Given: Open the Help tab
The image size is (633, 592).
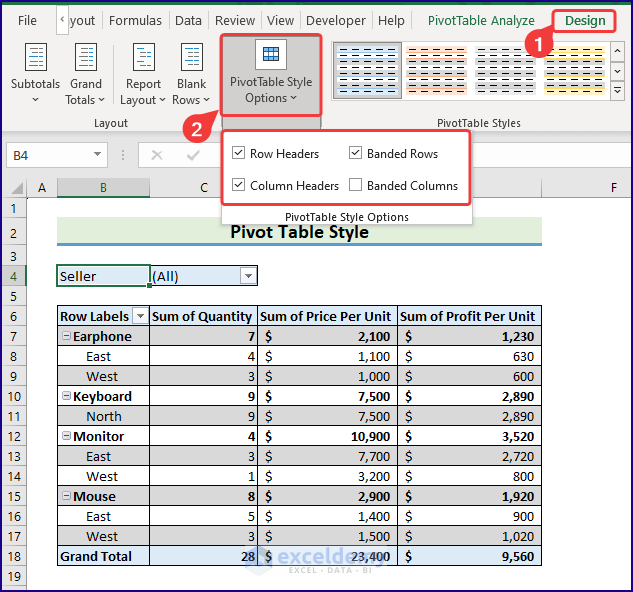Looking at the screenshot, I should pos(391,21).
